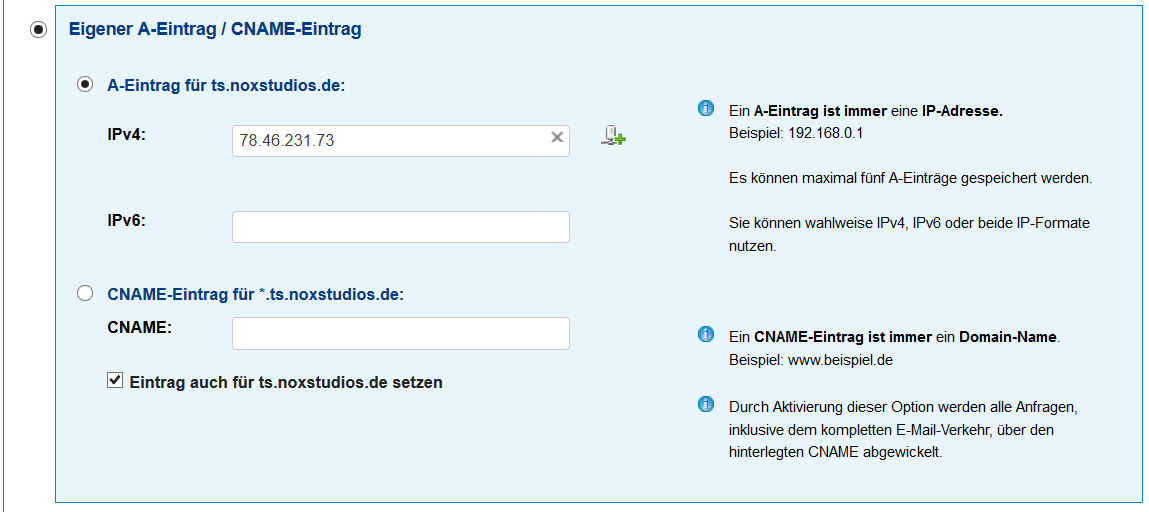Click info icon beside CNAME Domain-Name hint
Screen dimensions: 1149x512
705,334
